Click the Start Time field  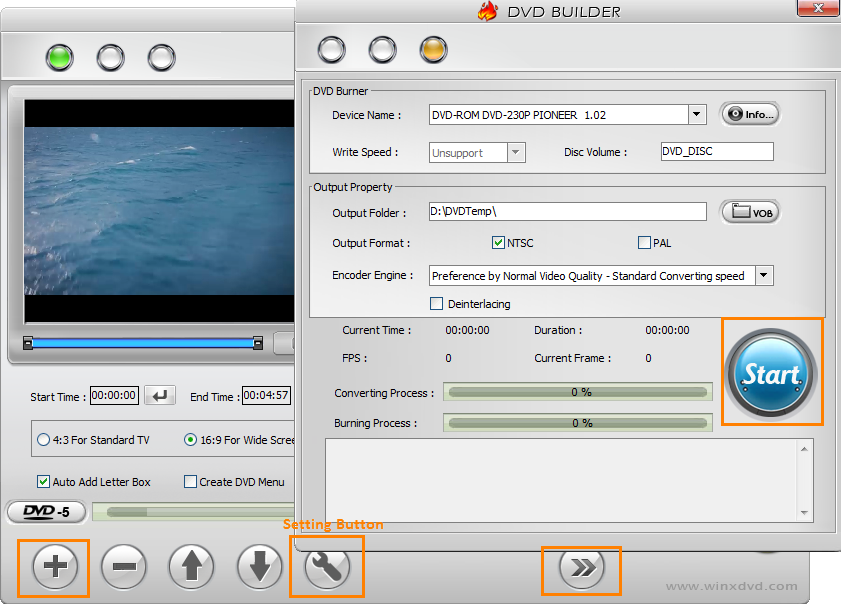coord(114,395)
